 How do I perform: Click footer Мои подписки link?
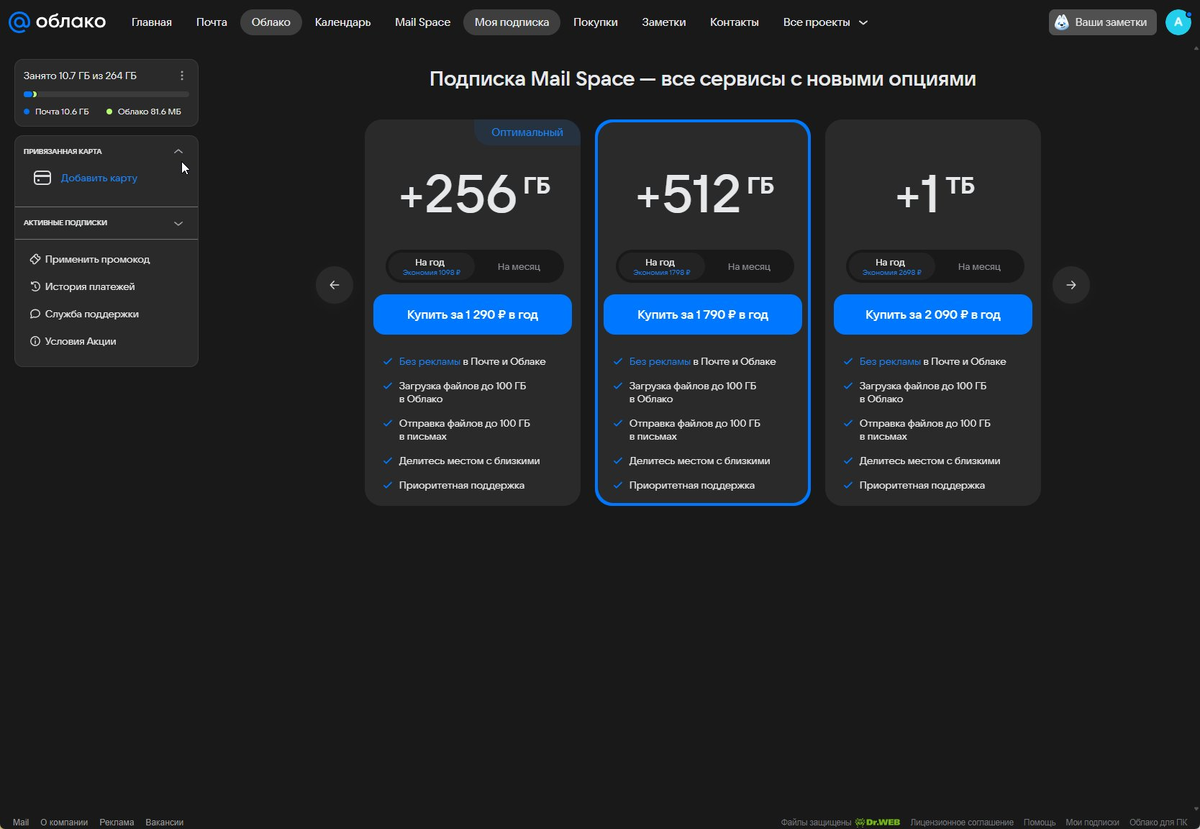coord(1092,822)
